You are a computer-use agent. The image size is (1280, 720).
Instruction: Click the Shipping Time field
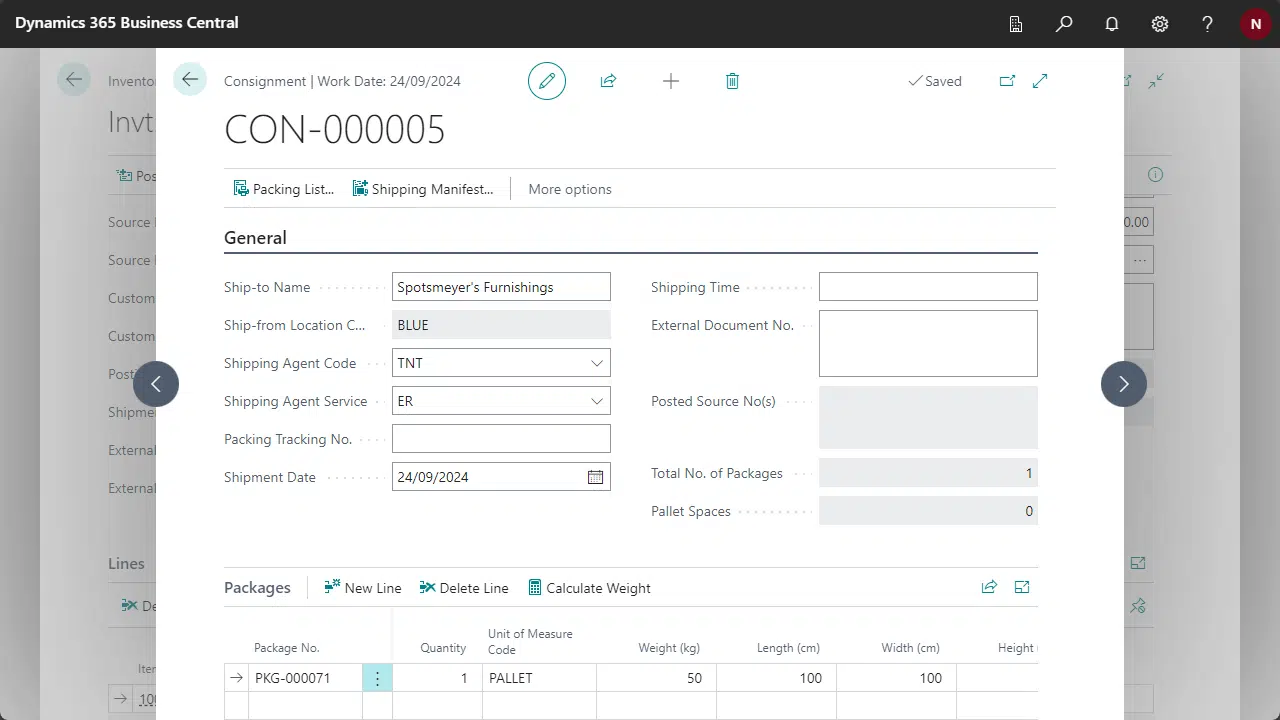[928, 287]
